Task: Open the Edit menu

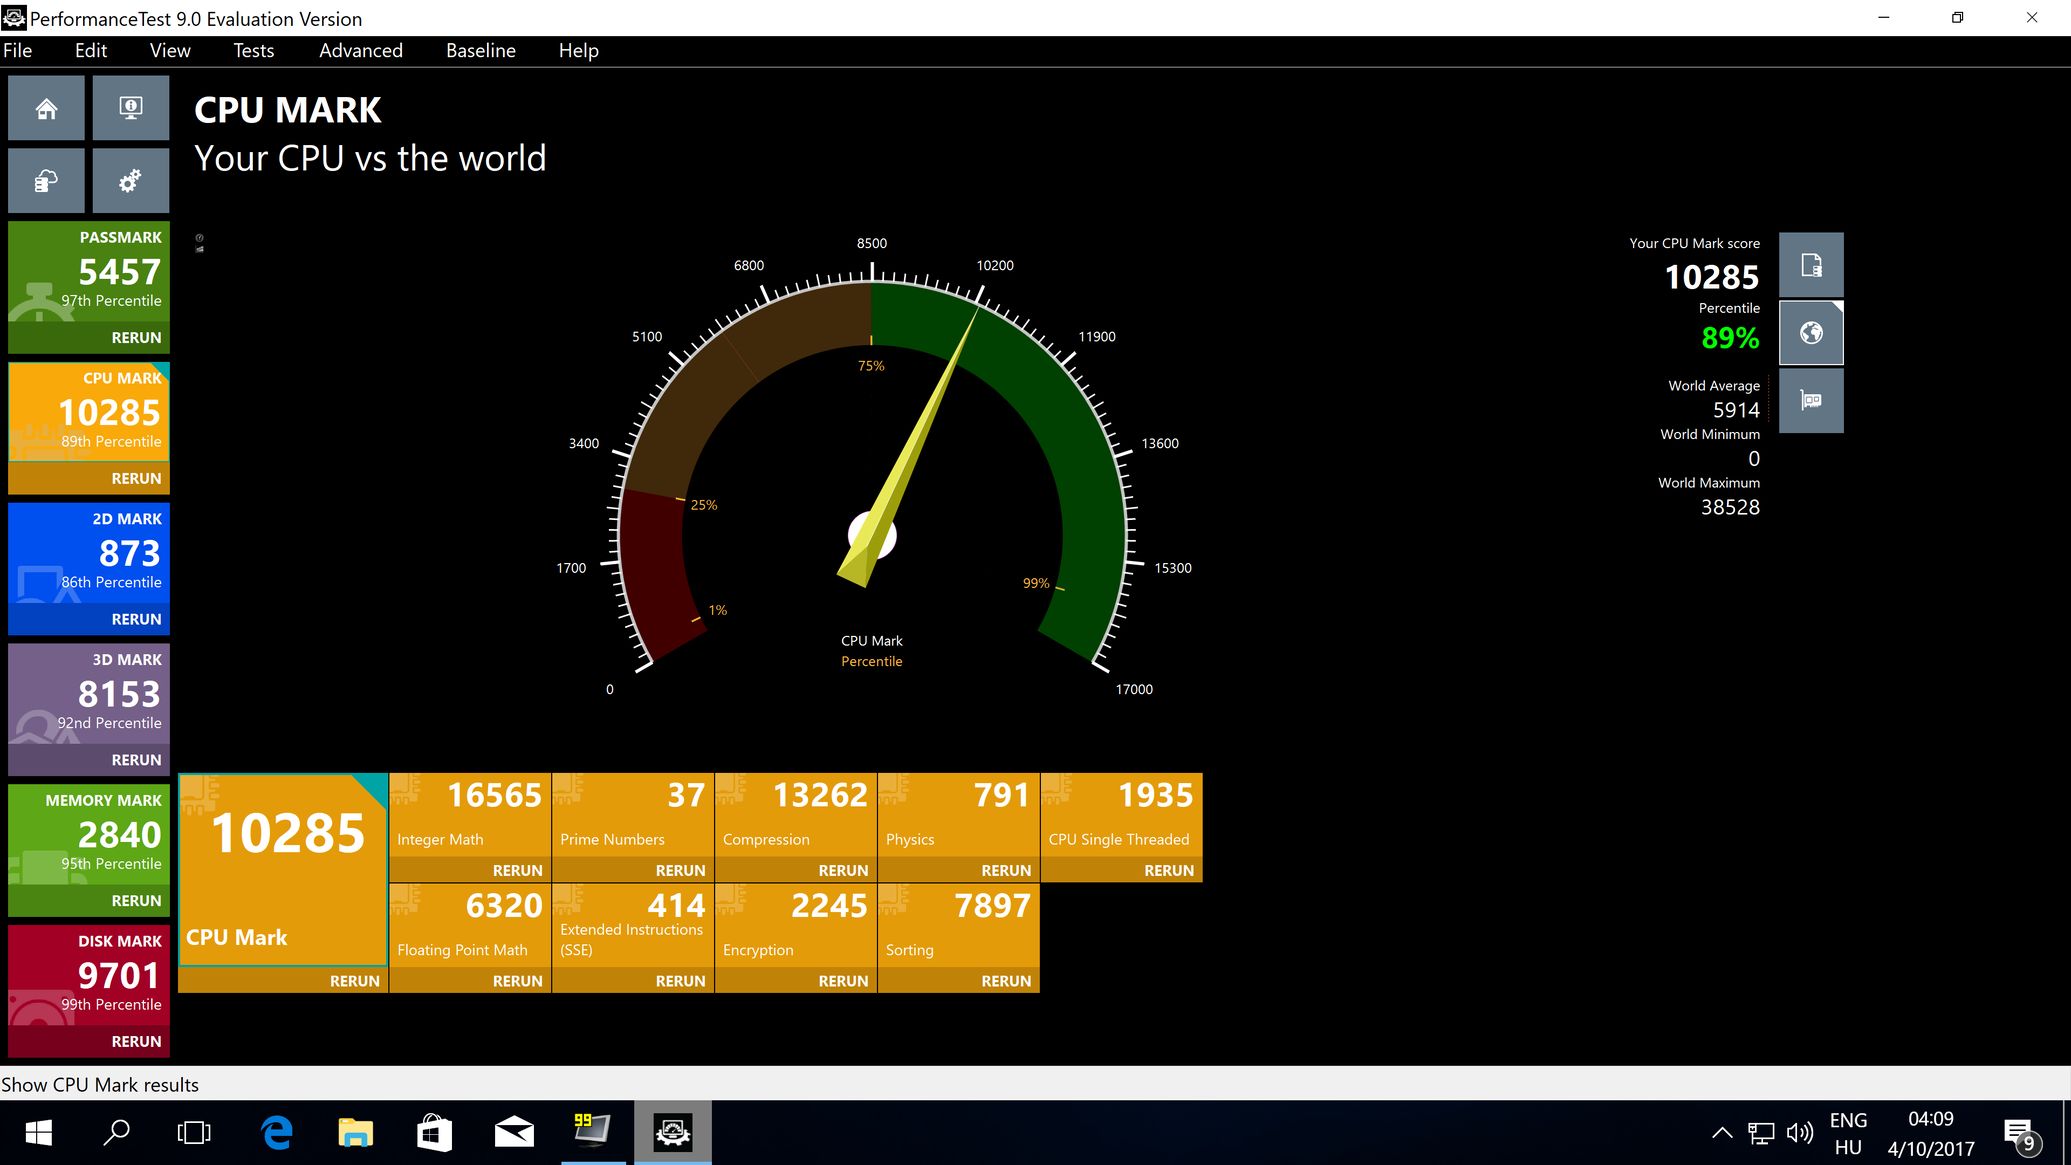Action: (91, 51)
